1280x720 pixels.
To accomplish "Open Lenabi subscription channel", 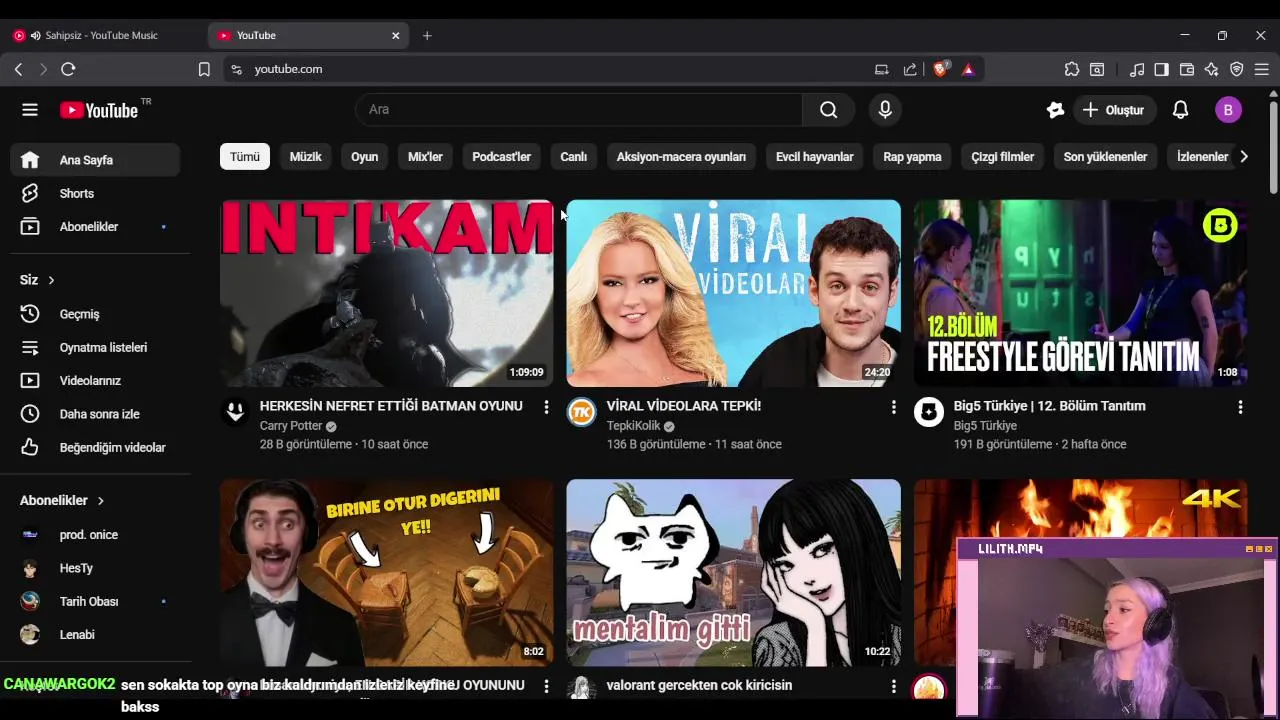I will point(95,635).
